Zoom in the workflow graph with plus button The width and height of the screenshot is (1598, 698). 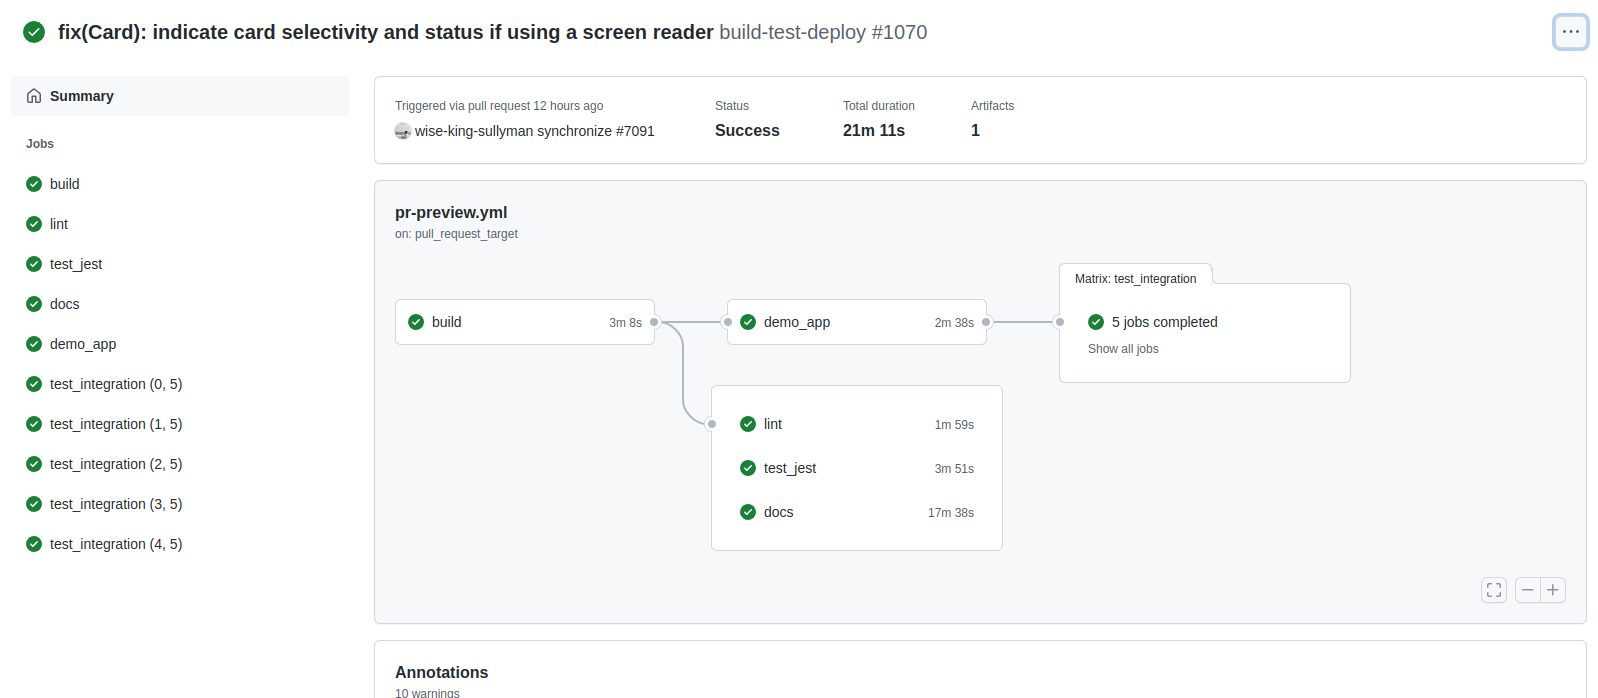click(x=1553, y=590)
